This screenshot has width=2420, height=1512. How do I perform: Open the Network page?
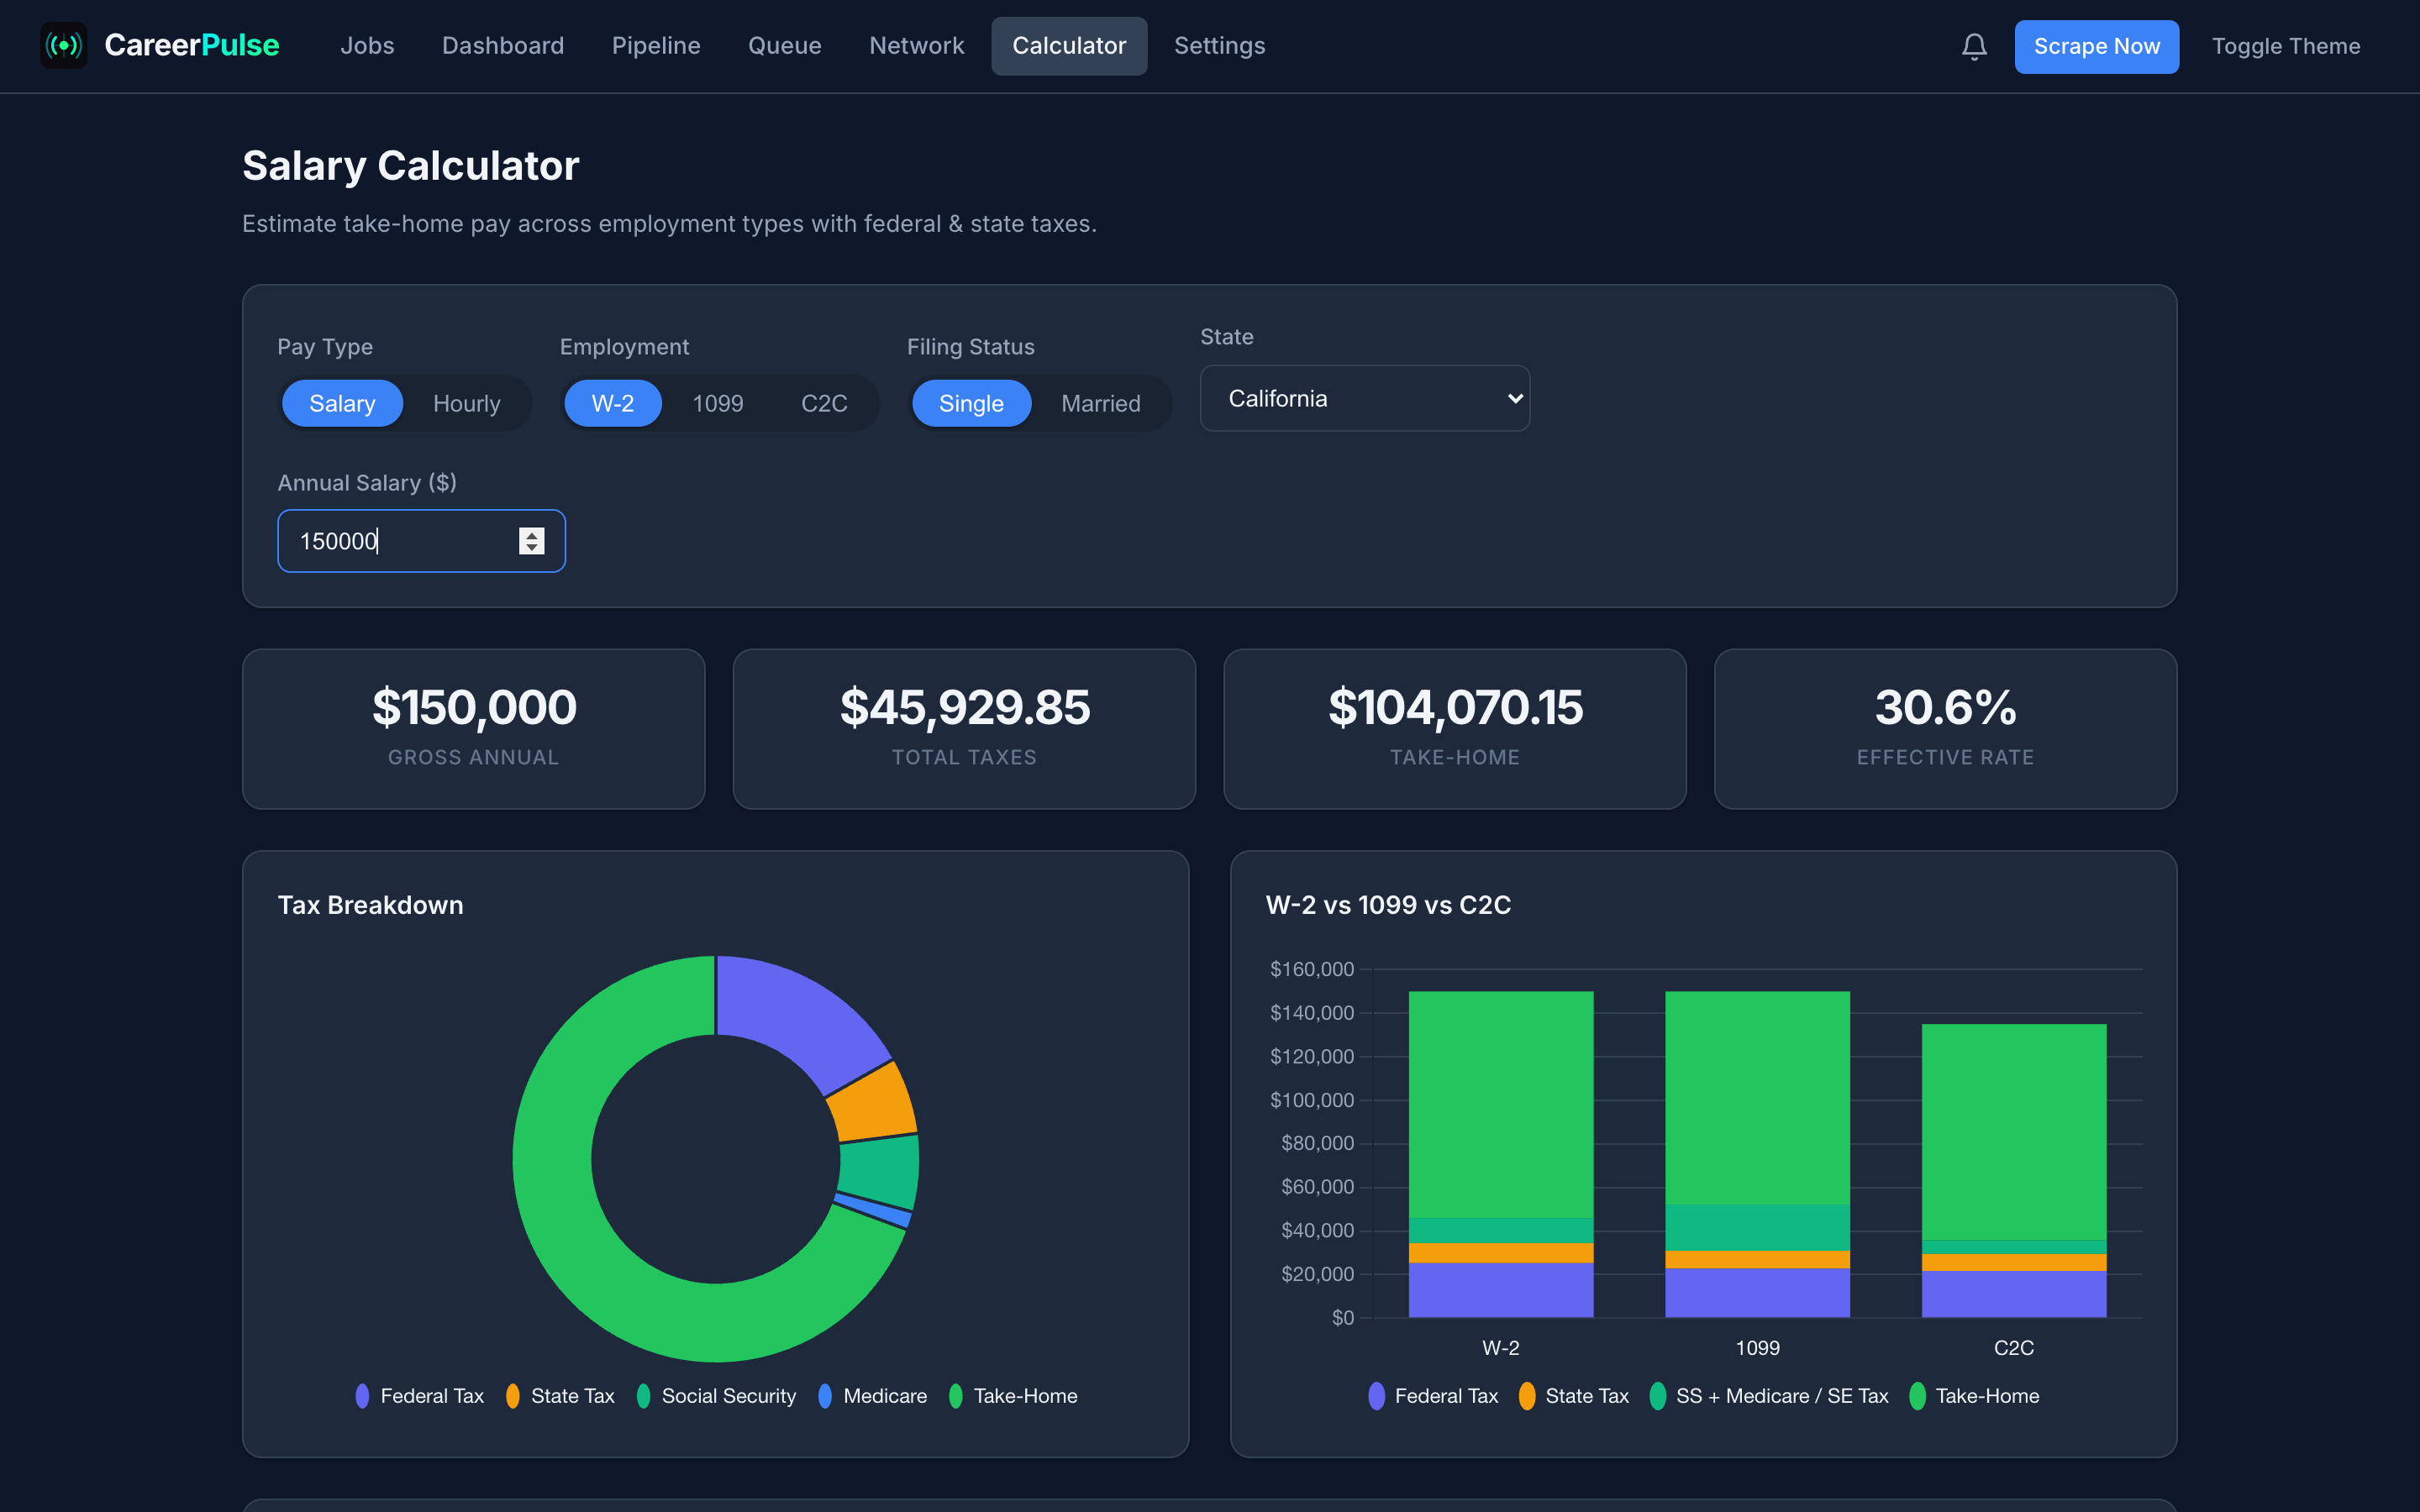(x=916, y=46)
